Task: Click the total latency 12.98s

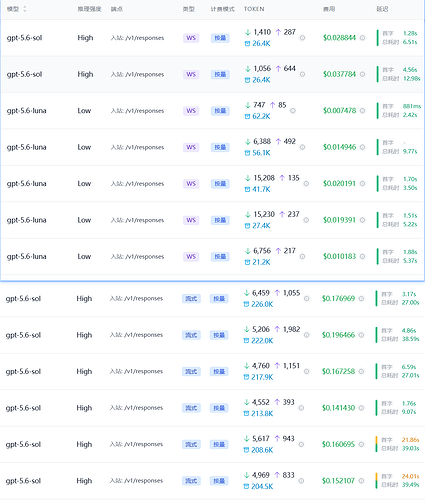Action: pyautogui.click(x=411, y=78)
